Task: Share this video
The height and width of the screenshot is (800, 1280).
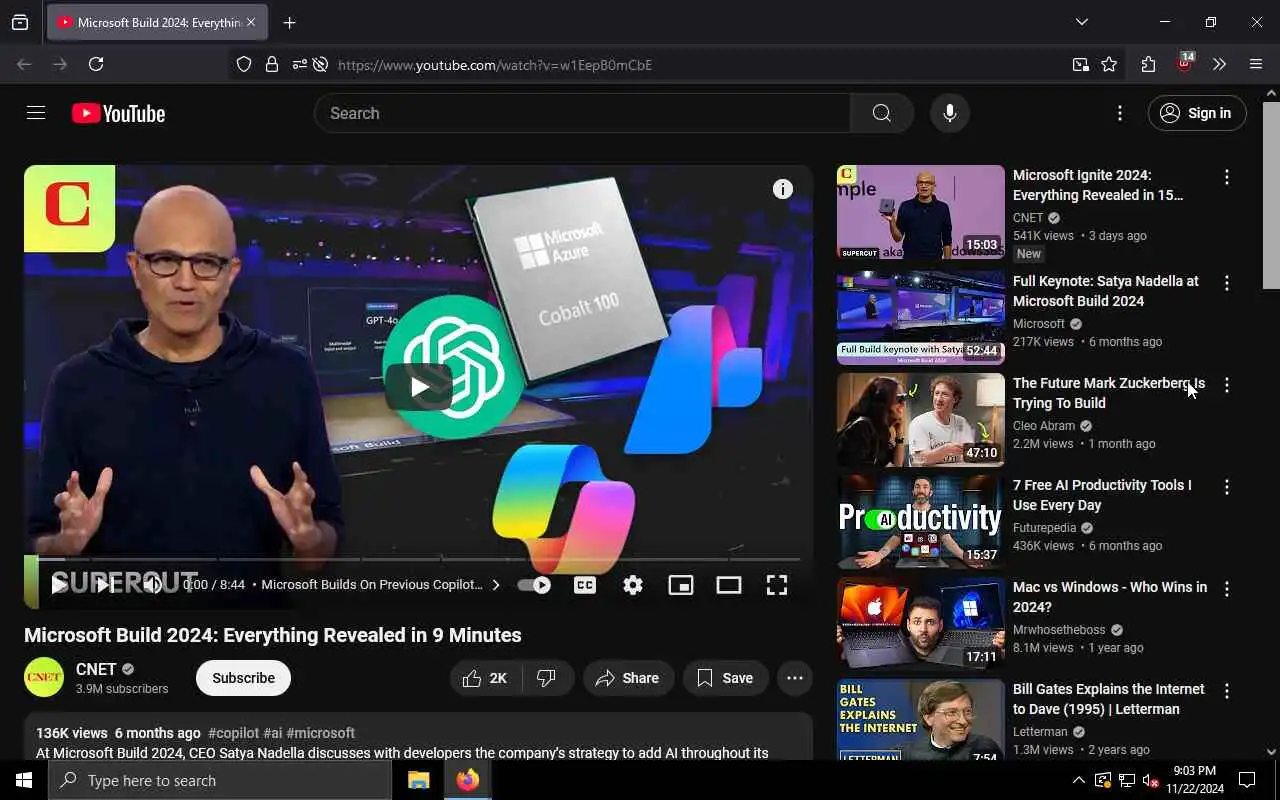Action: pyautogui.click(x=629, y=678)
